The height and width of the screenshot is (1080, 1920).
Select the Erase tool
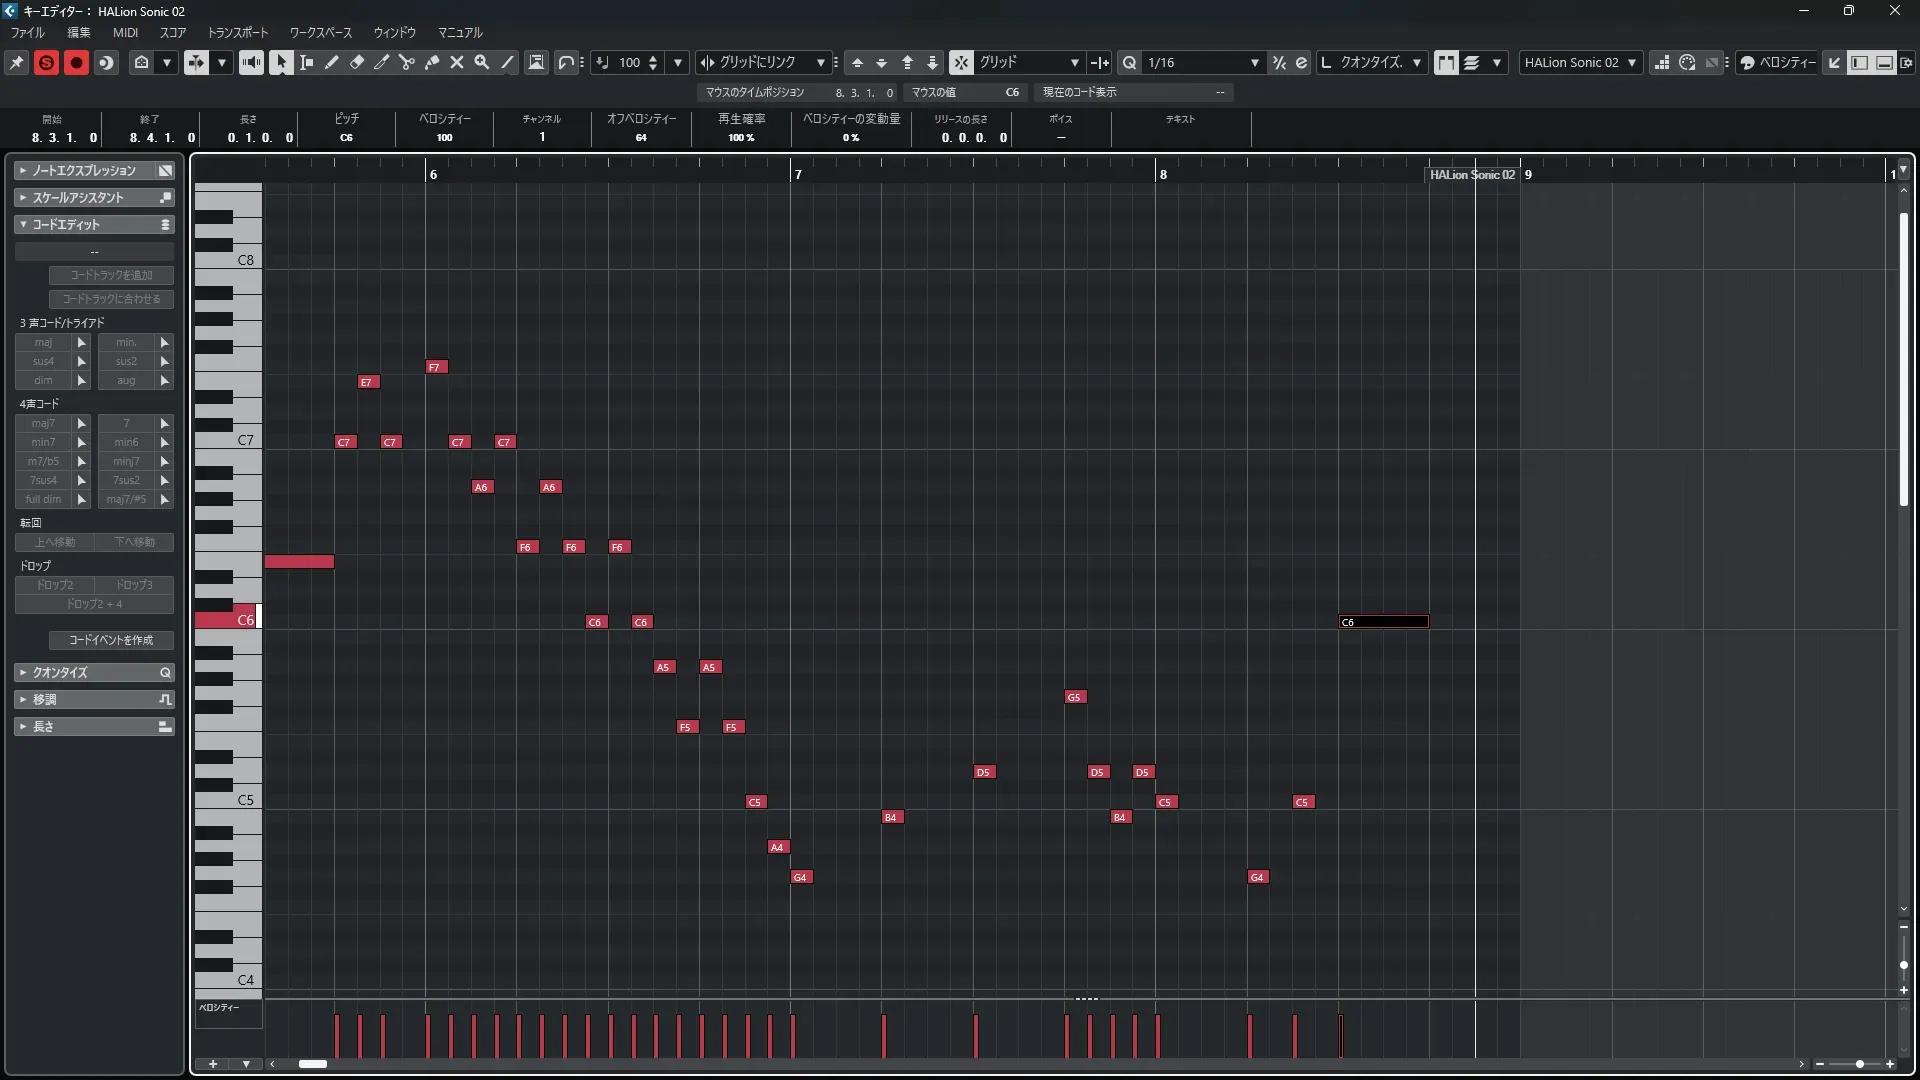pyautogui.click(x=357, y=62)
